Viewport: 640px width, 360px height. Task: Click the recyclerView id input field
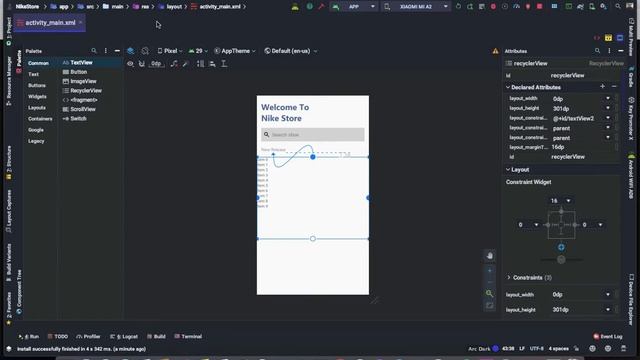coord(584,76)
